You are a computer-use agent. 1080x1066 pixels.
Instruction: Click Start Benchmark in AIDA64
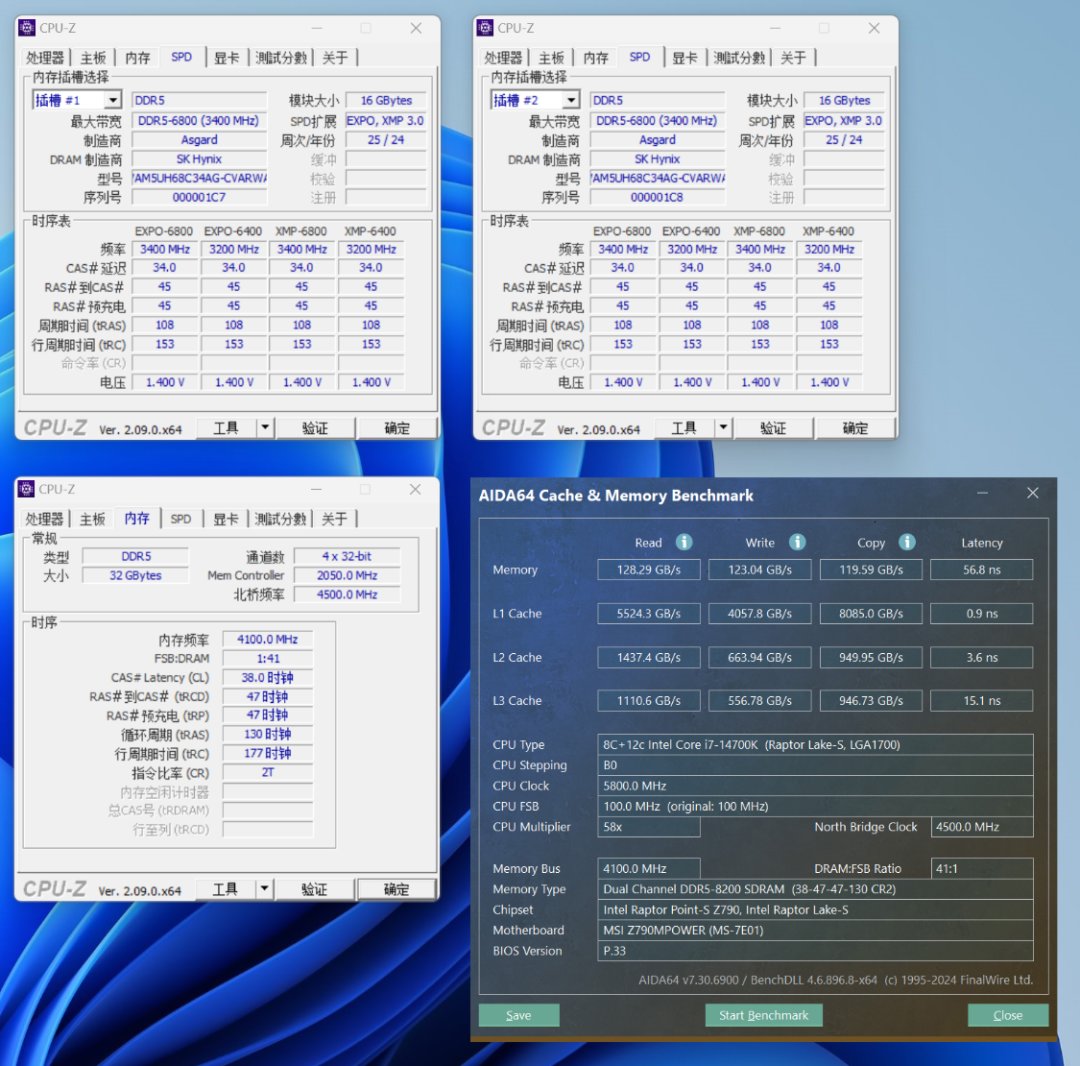[x=763, y=1015]
